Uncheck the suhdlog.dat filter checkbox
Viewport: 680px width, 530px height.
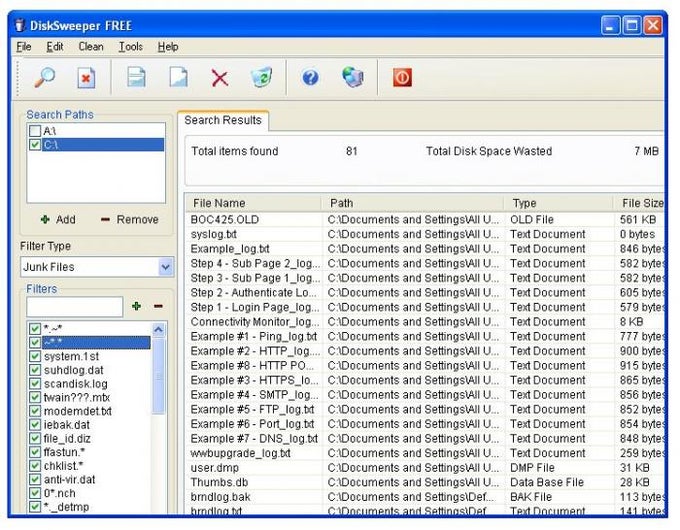coord(35,370)
